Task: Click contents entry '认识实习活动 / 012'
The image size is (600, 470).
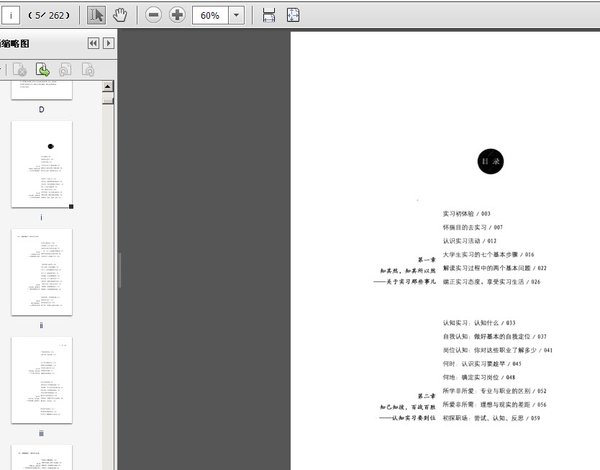Action: [x=470, y=241]
